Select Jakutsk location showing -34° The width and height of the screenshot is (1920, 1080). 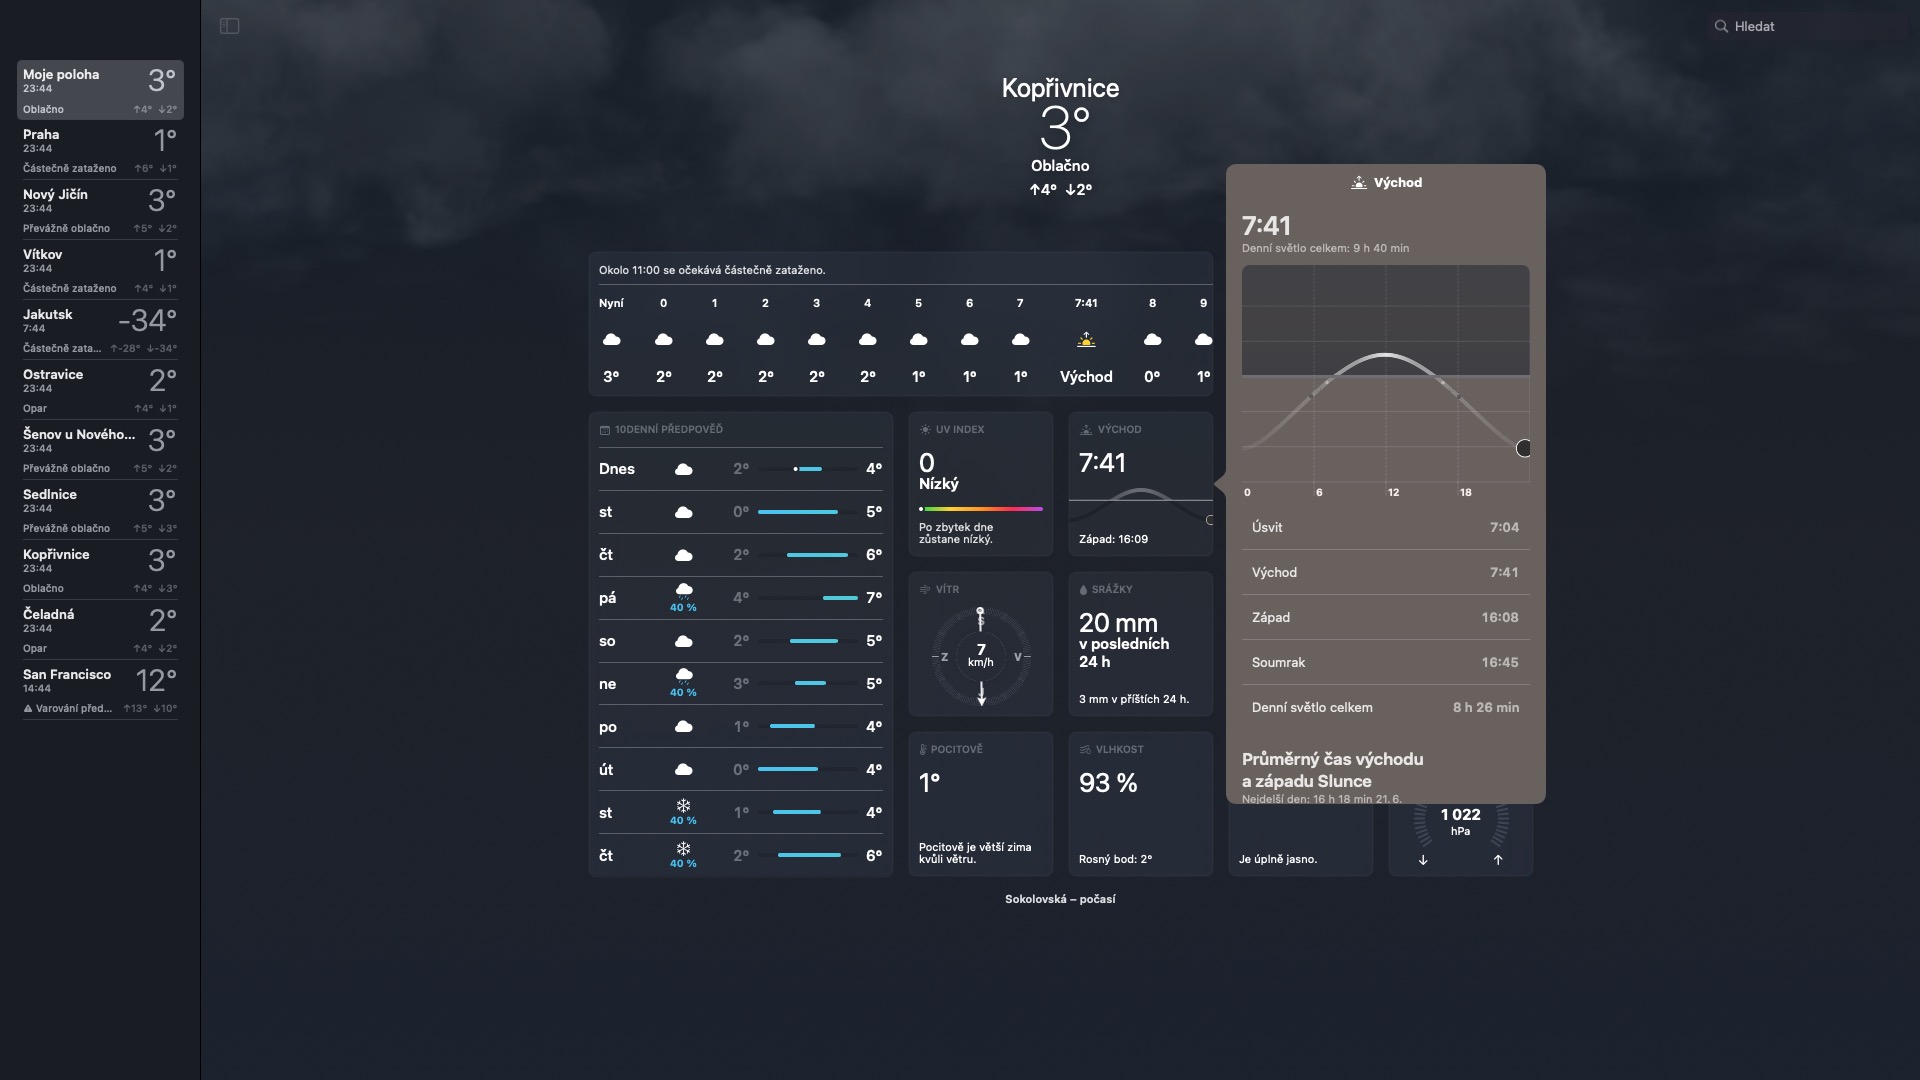(x=99, y=330)
